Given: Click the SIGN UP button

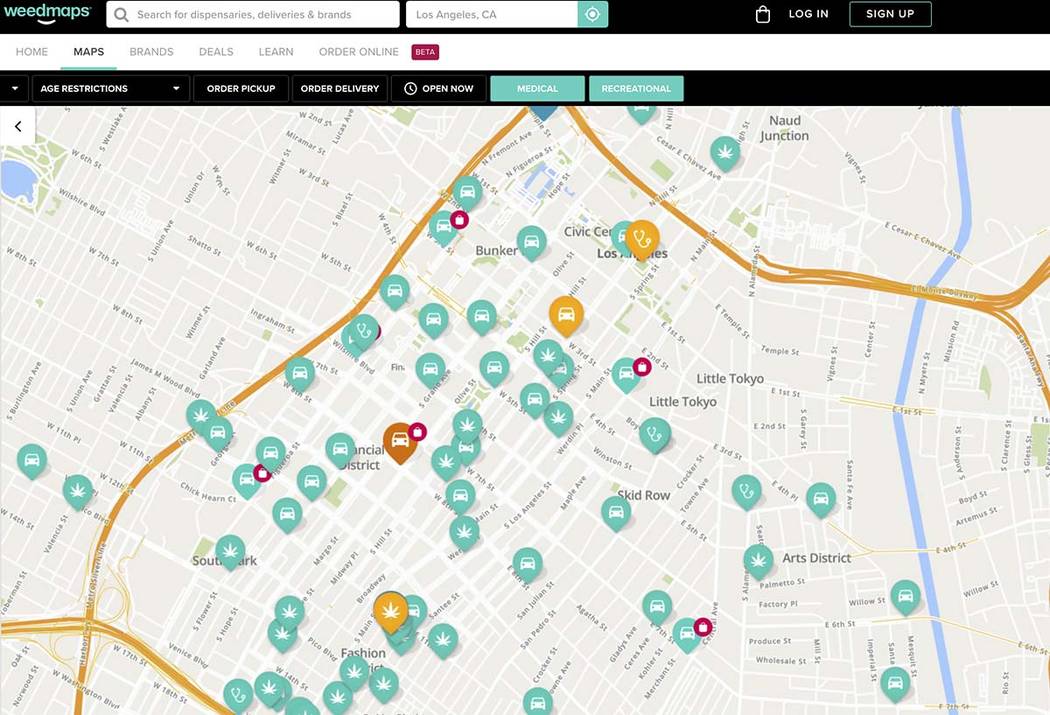Looking at the screenshot, I should [889, 13].
